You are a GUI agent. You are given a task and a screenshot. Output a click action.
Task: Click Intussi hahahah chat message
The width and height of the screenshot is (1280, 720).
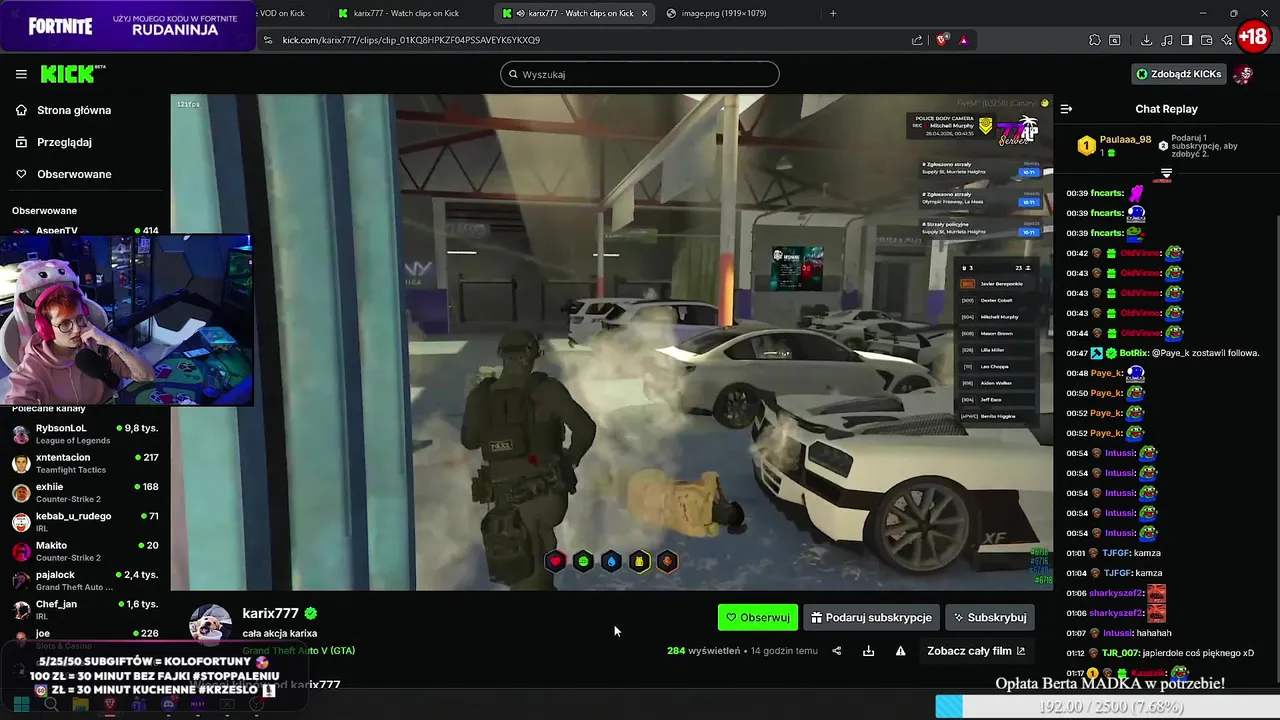1119,633
